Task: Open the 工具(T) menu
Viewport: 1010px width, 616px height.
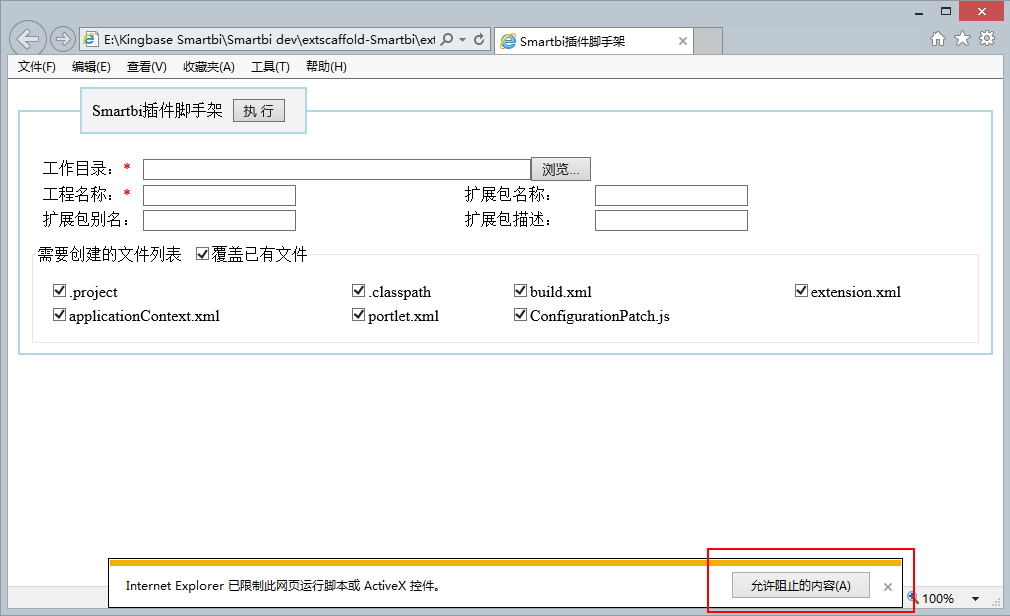Action: [x=270, y=66]
